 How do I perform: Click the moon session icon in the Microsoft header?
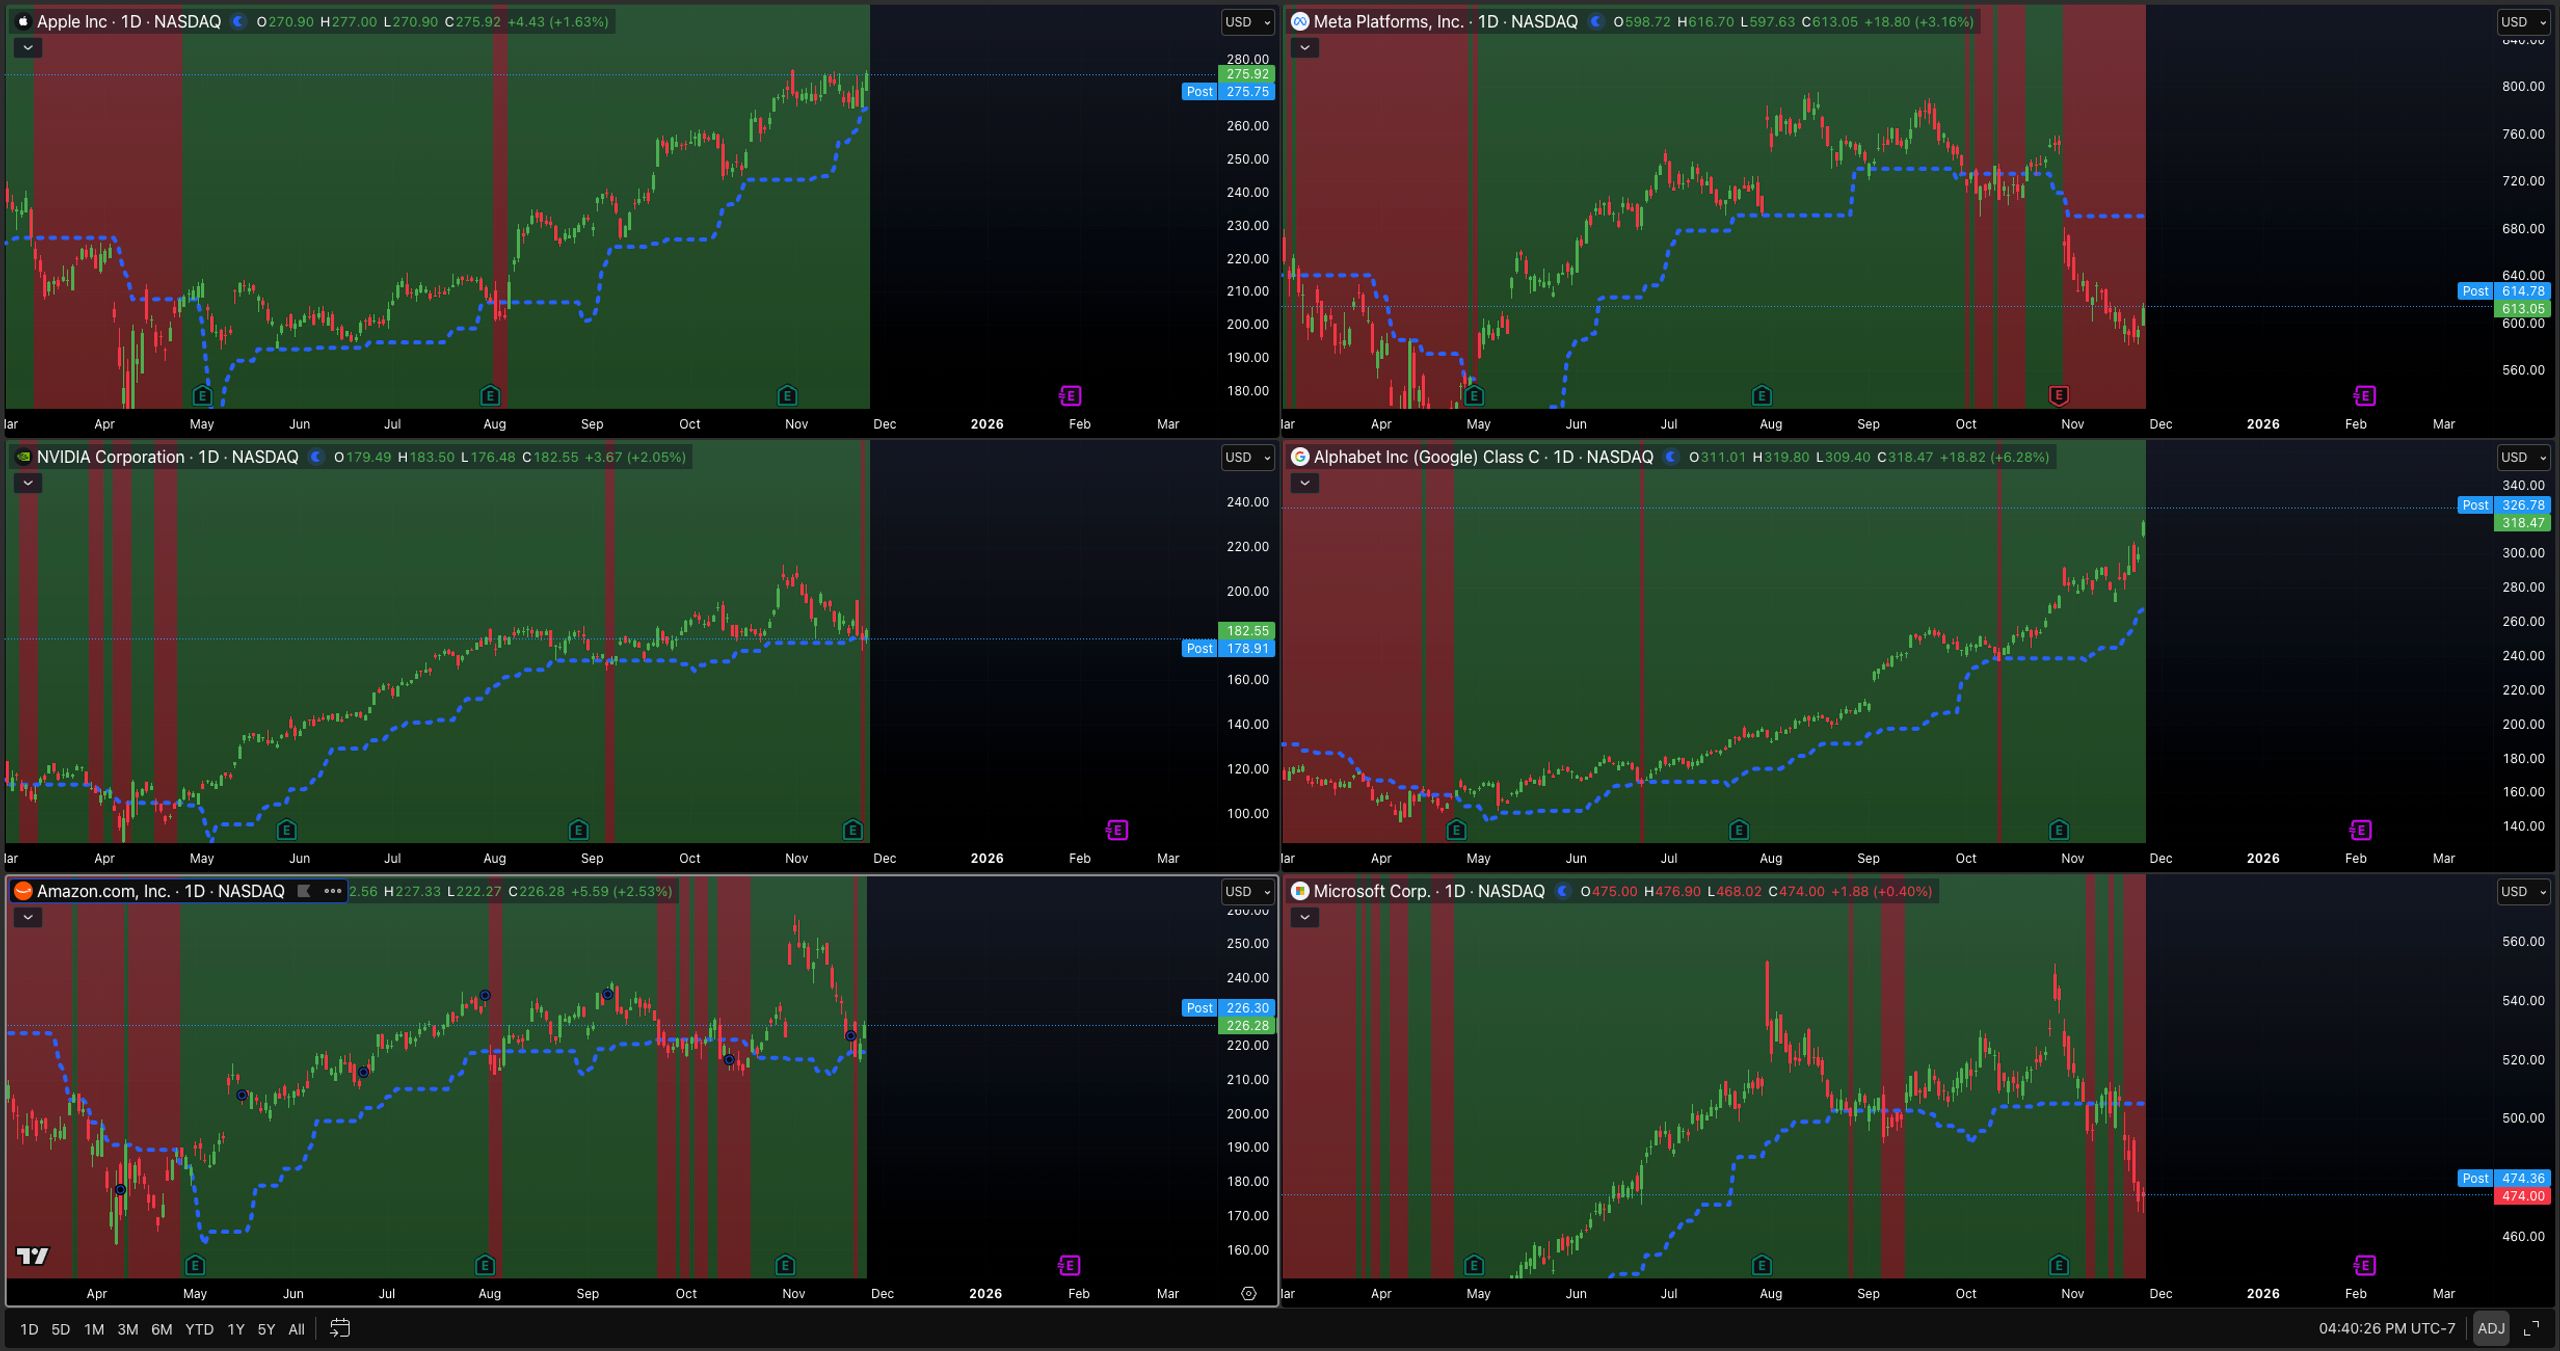point(1562,891)
